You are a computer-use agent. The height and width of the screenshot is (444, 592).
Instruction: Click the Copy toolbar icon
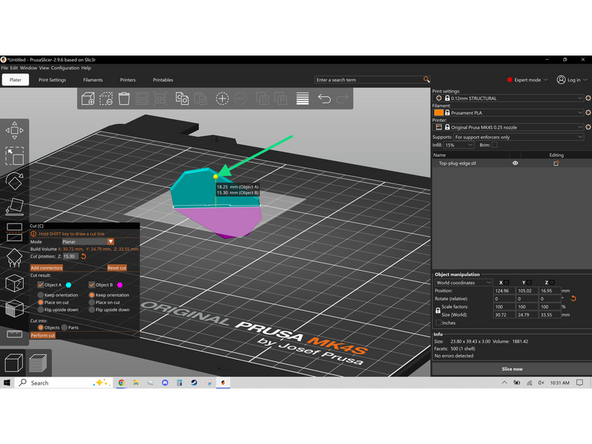point(182,99)
